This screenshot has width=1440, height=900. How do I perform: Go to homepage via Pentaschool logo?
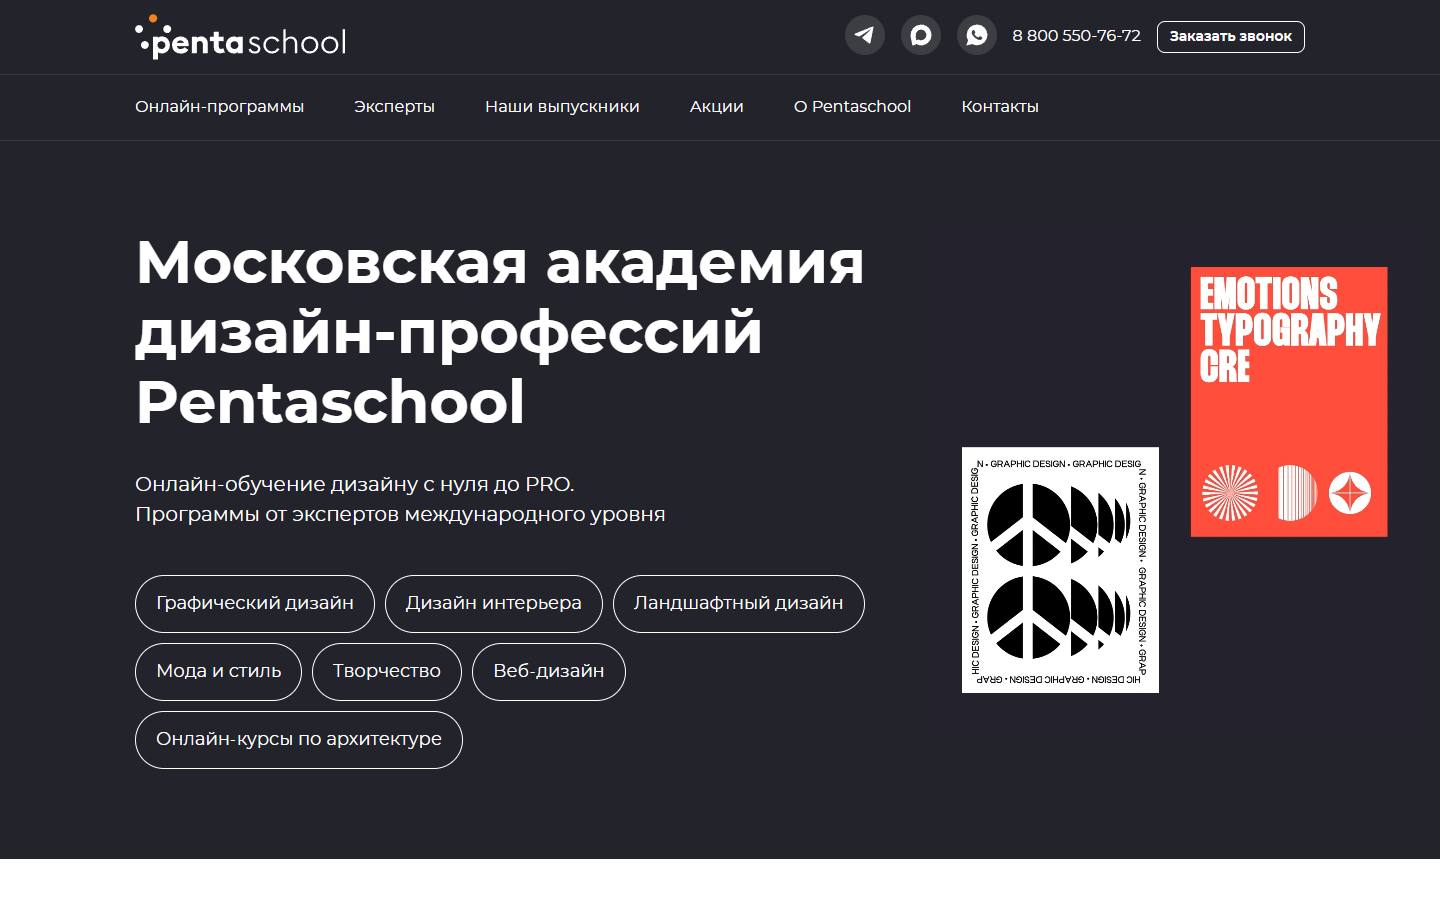coord(240,37)
